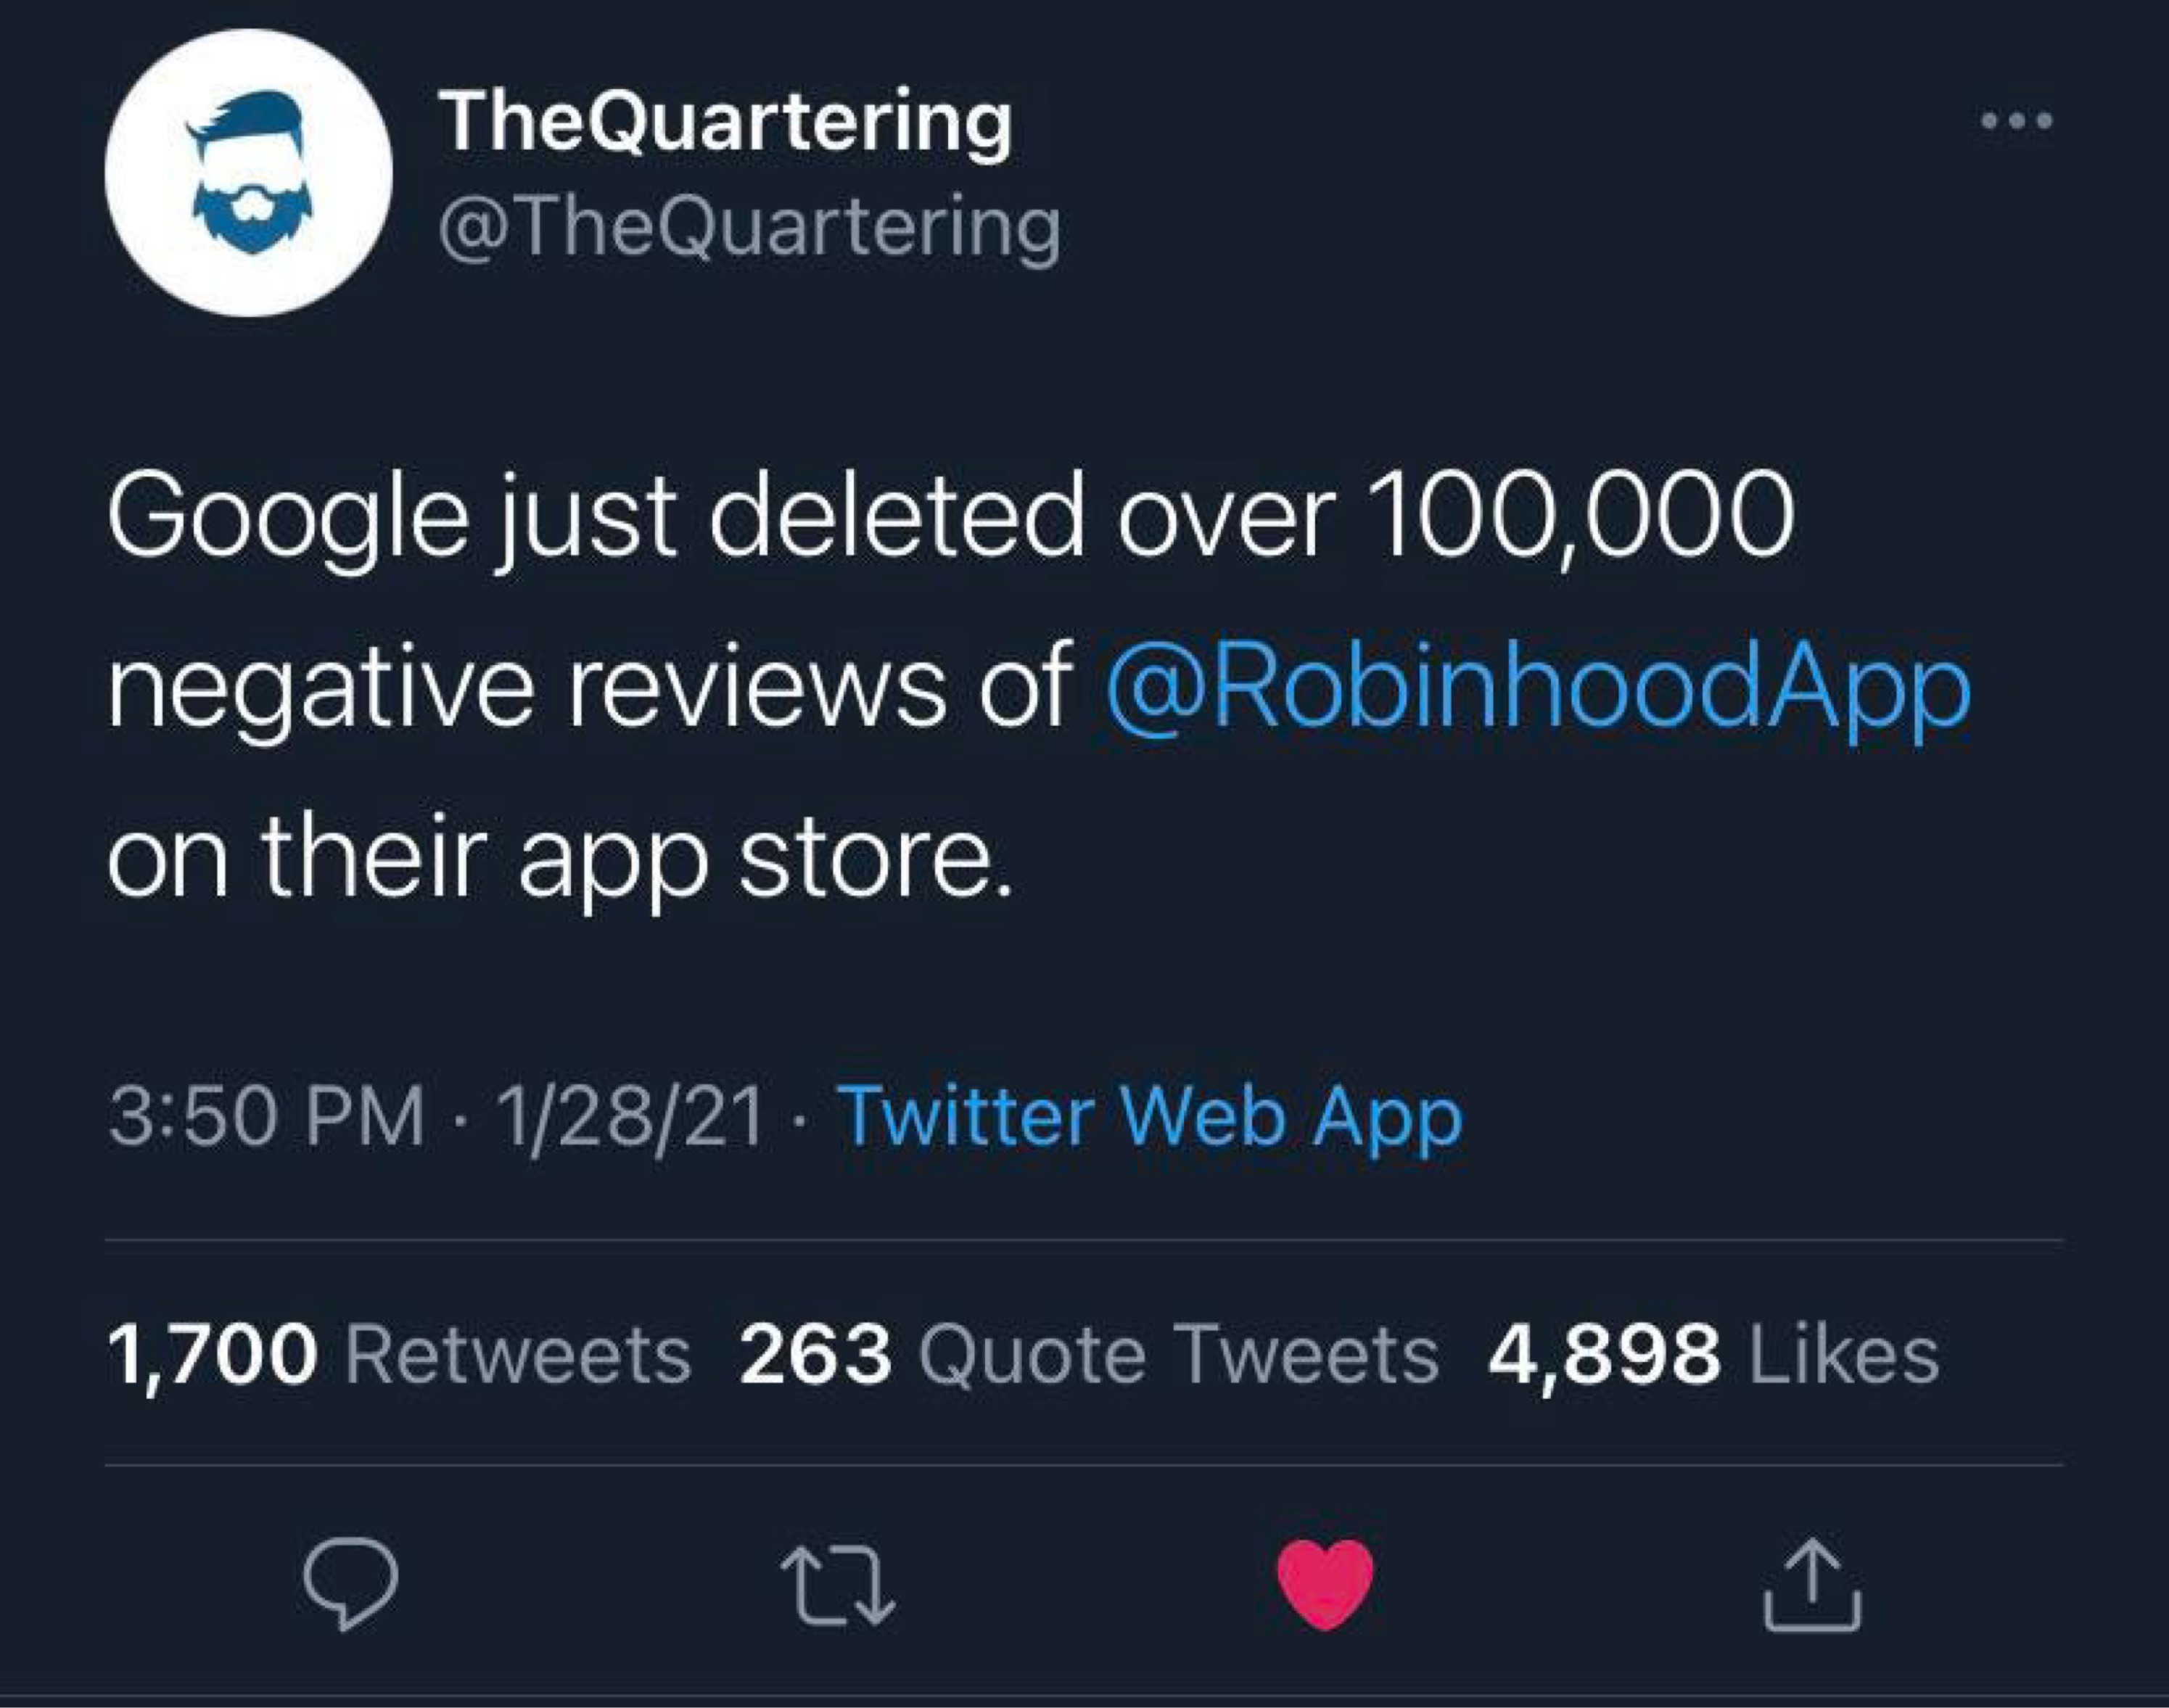Open TheQuartering display name profile
Screen dimensions: 2169x1708
coord(727,124)
